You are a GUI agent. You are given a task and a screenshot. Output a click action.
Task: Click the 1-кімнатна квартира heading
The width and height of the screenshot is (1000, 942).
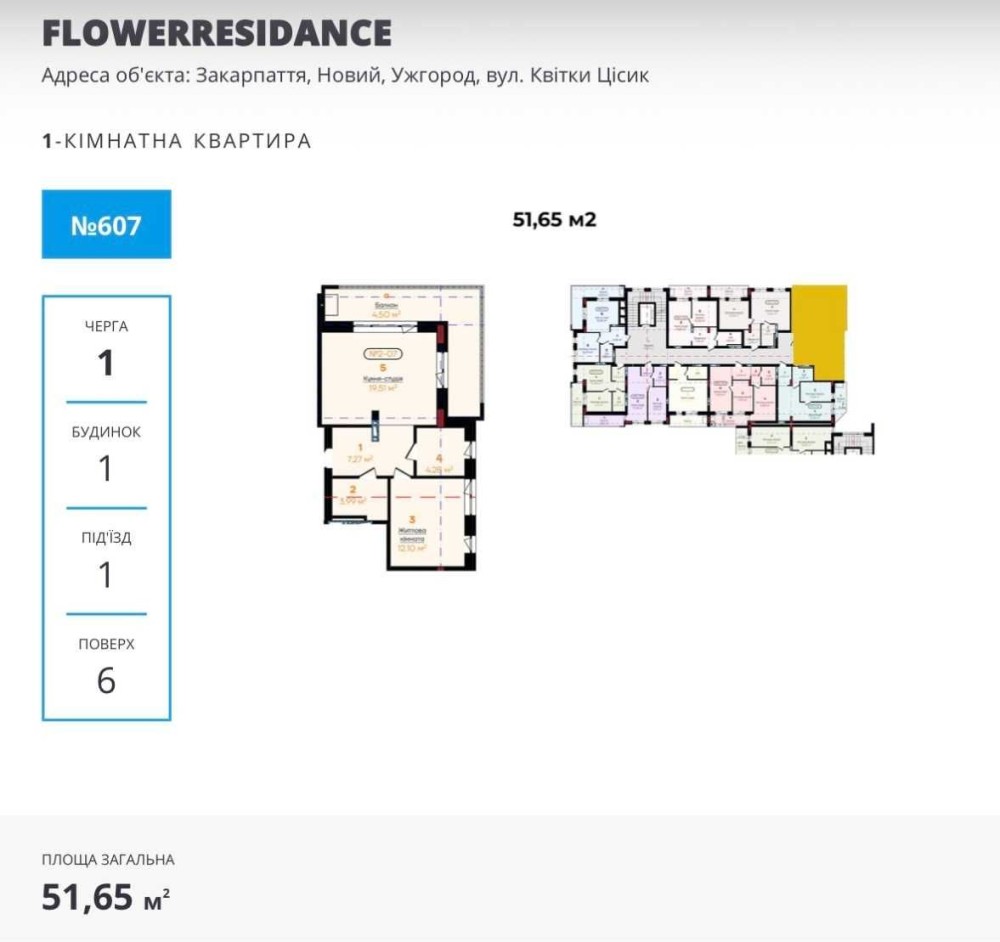click(177, 141)
